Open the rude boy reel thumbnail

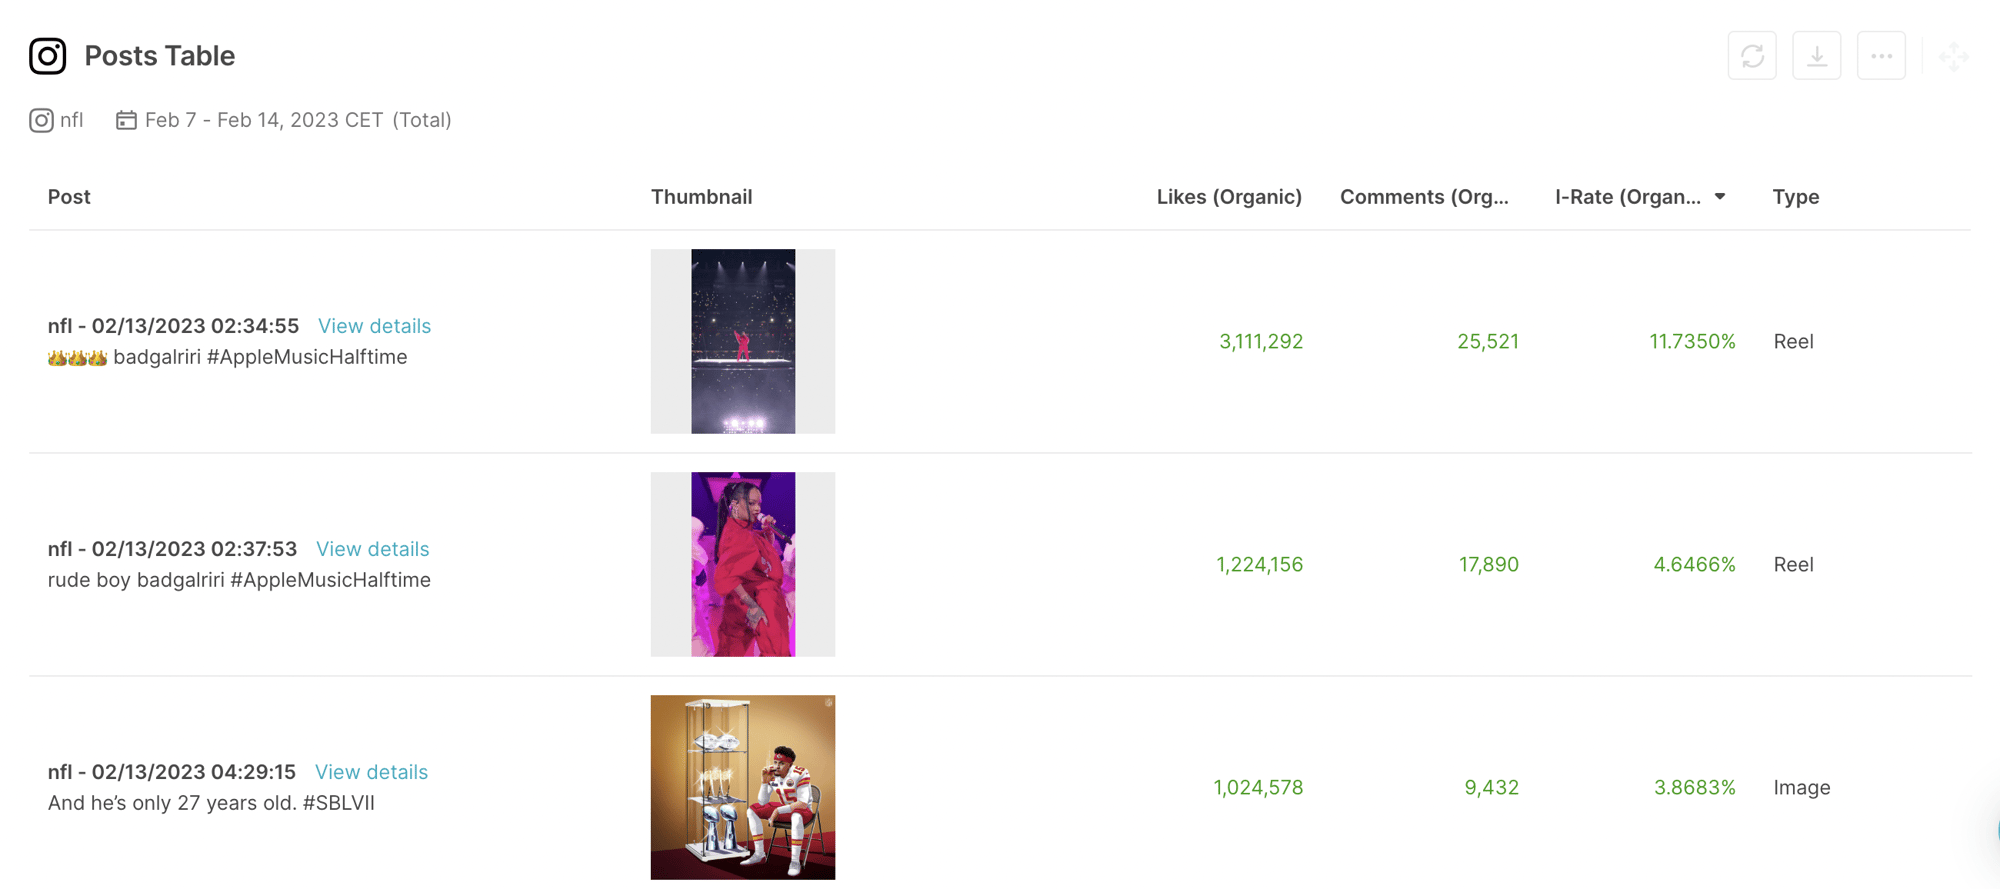pos(743,564)
